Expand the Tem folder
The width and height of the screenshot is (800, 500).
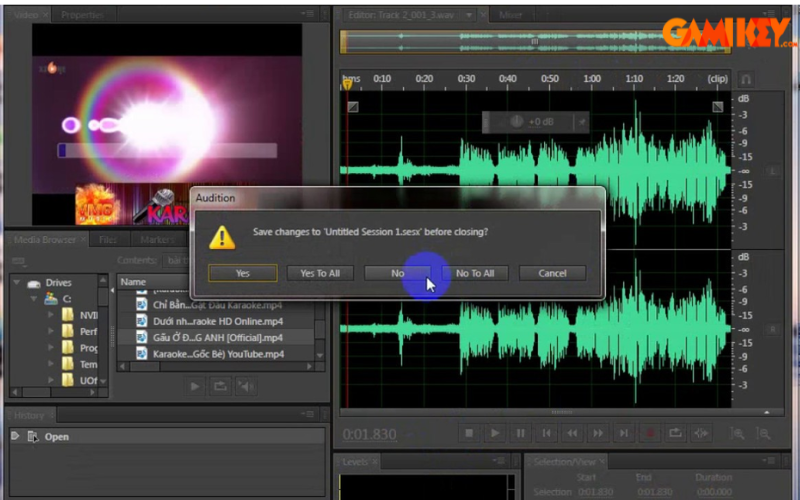51,364
